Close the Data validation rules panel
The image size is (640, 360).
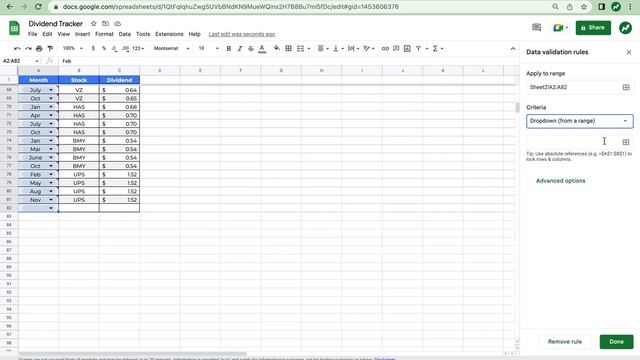tap(629, 52)
